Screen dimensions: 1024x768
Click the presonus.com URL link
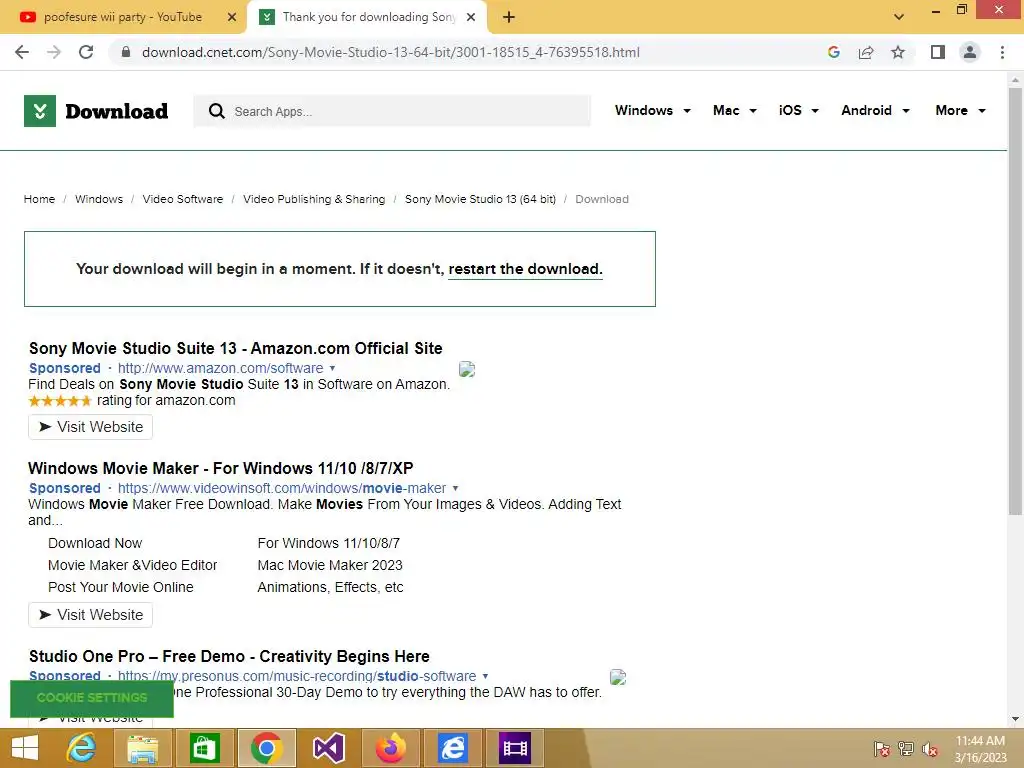[296, 677]
